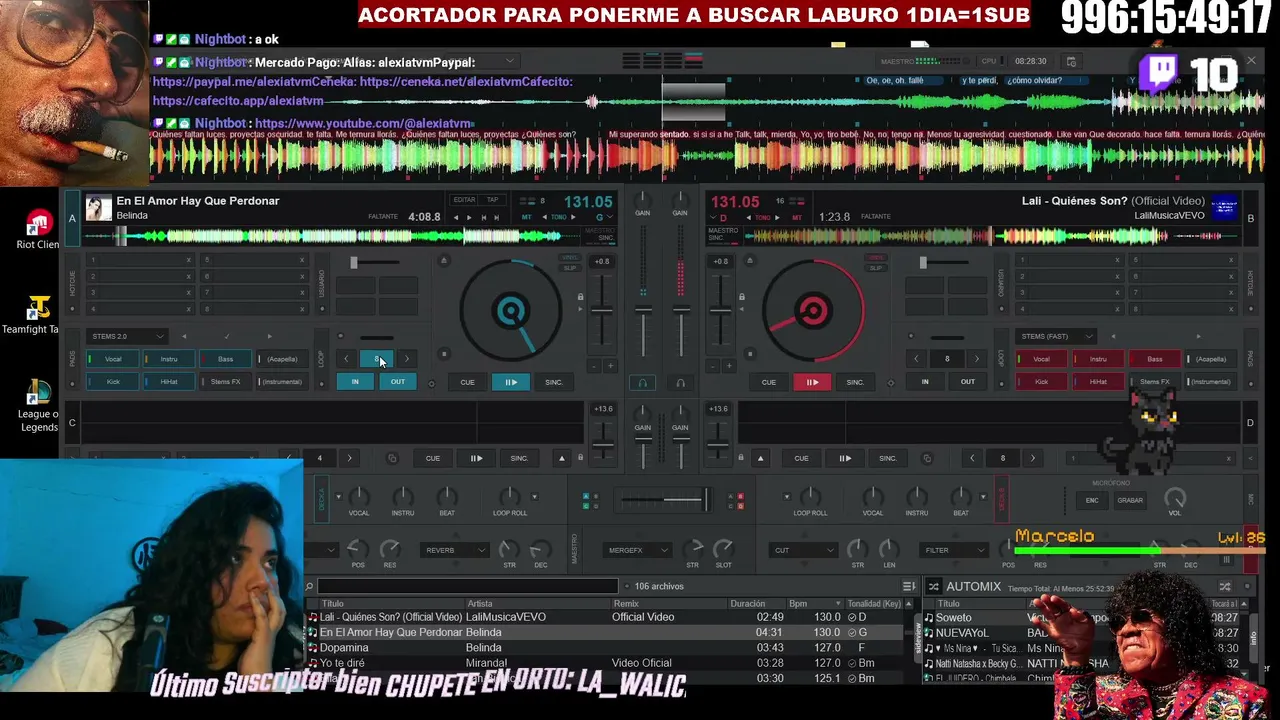Click deck B pitch plus button

point(728,366)
